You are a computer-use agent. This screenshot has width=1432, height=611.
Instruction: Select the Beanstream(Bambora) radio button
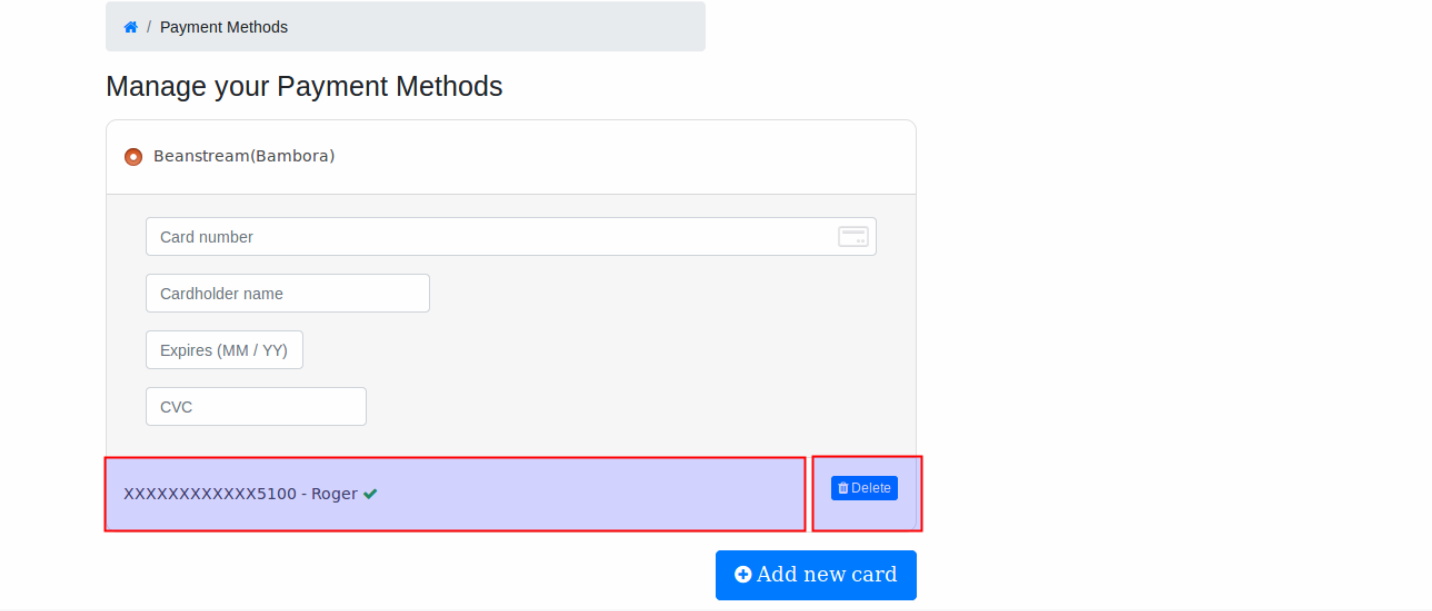pos(133,157)
